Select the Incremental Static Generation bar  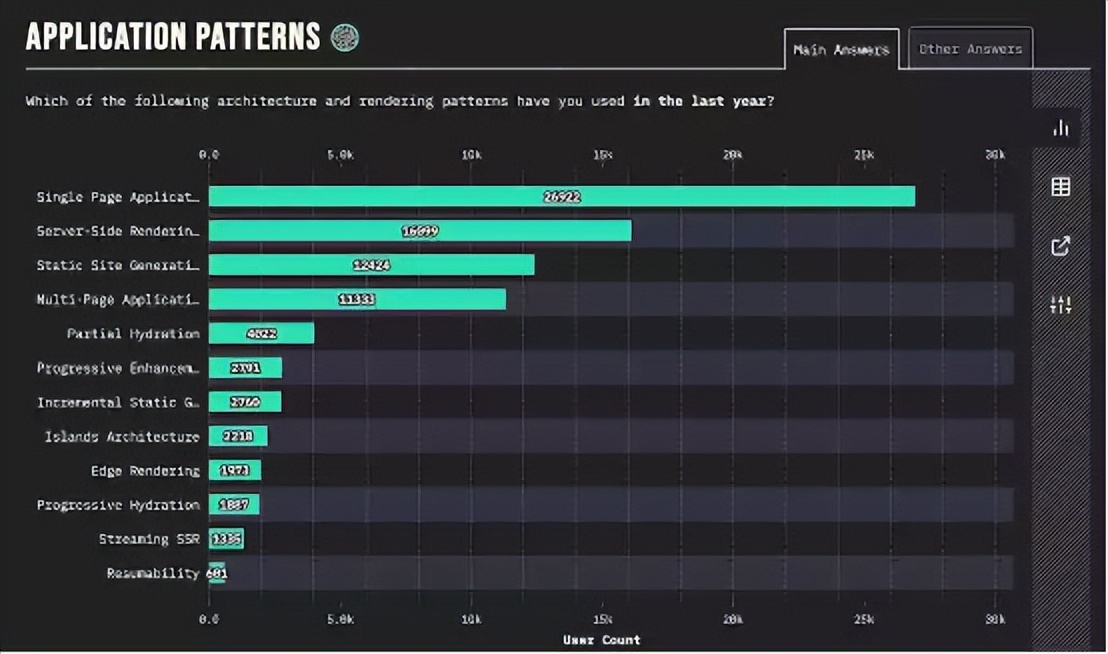click(245, 402)
